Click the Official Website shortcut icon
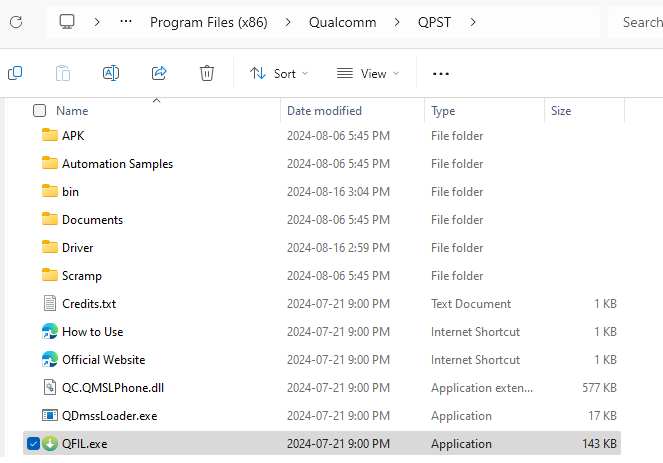Image resolution: width=663 pixels, height=463 pixels. 50,359
